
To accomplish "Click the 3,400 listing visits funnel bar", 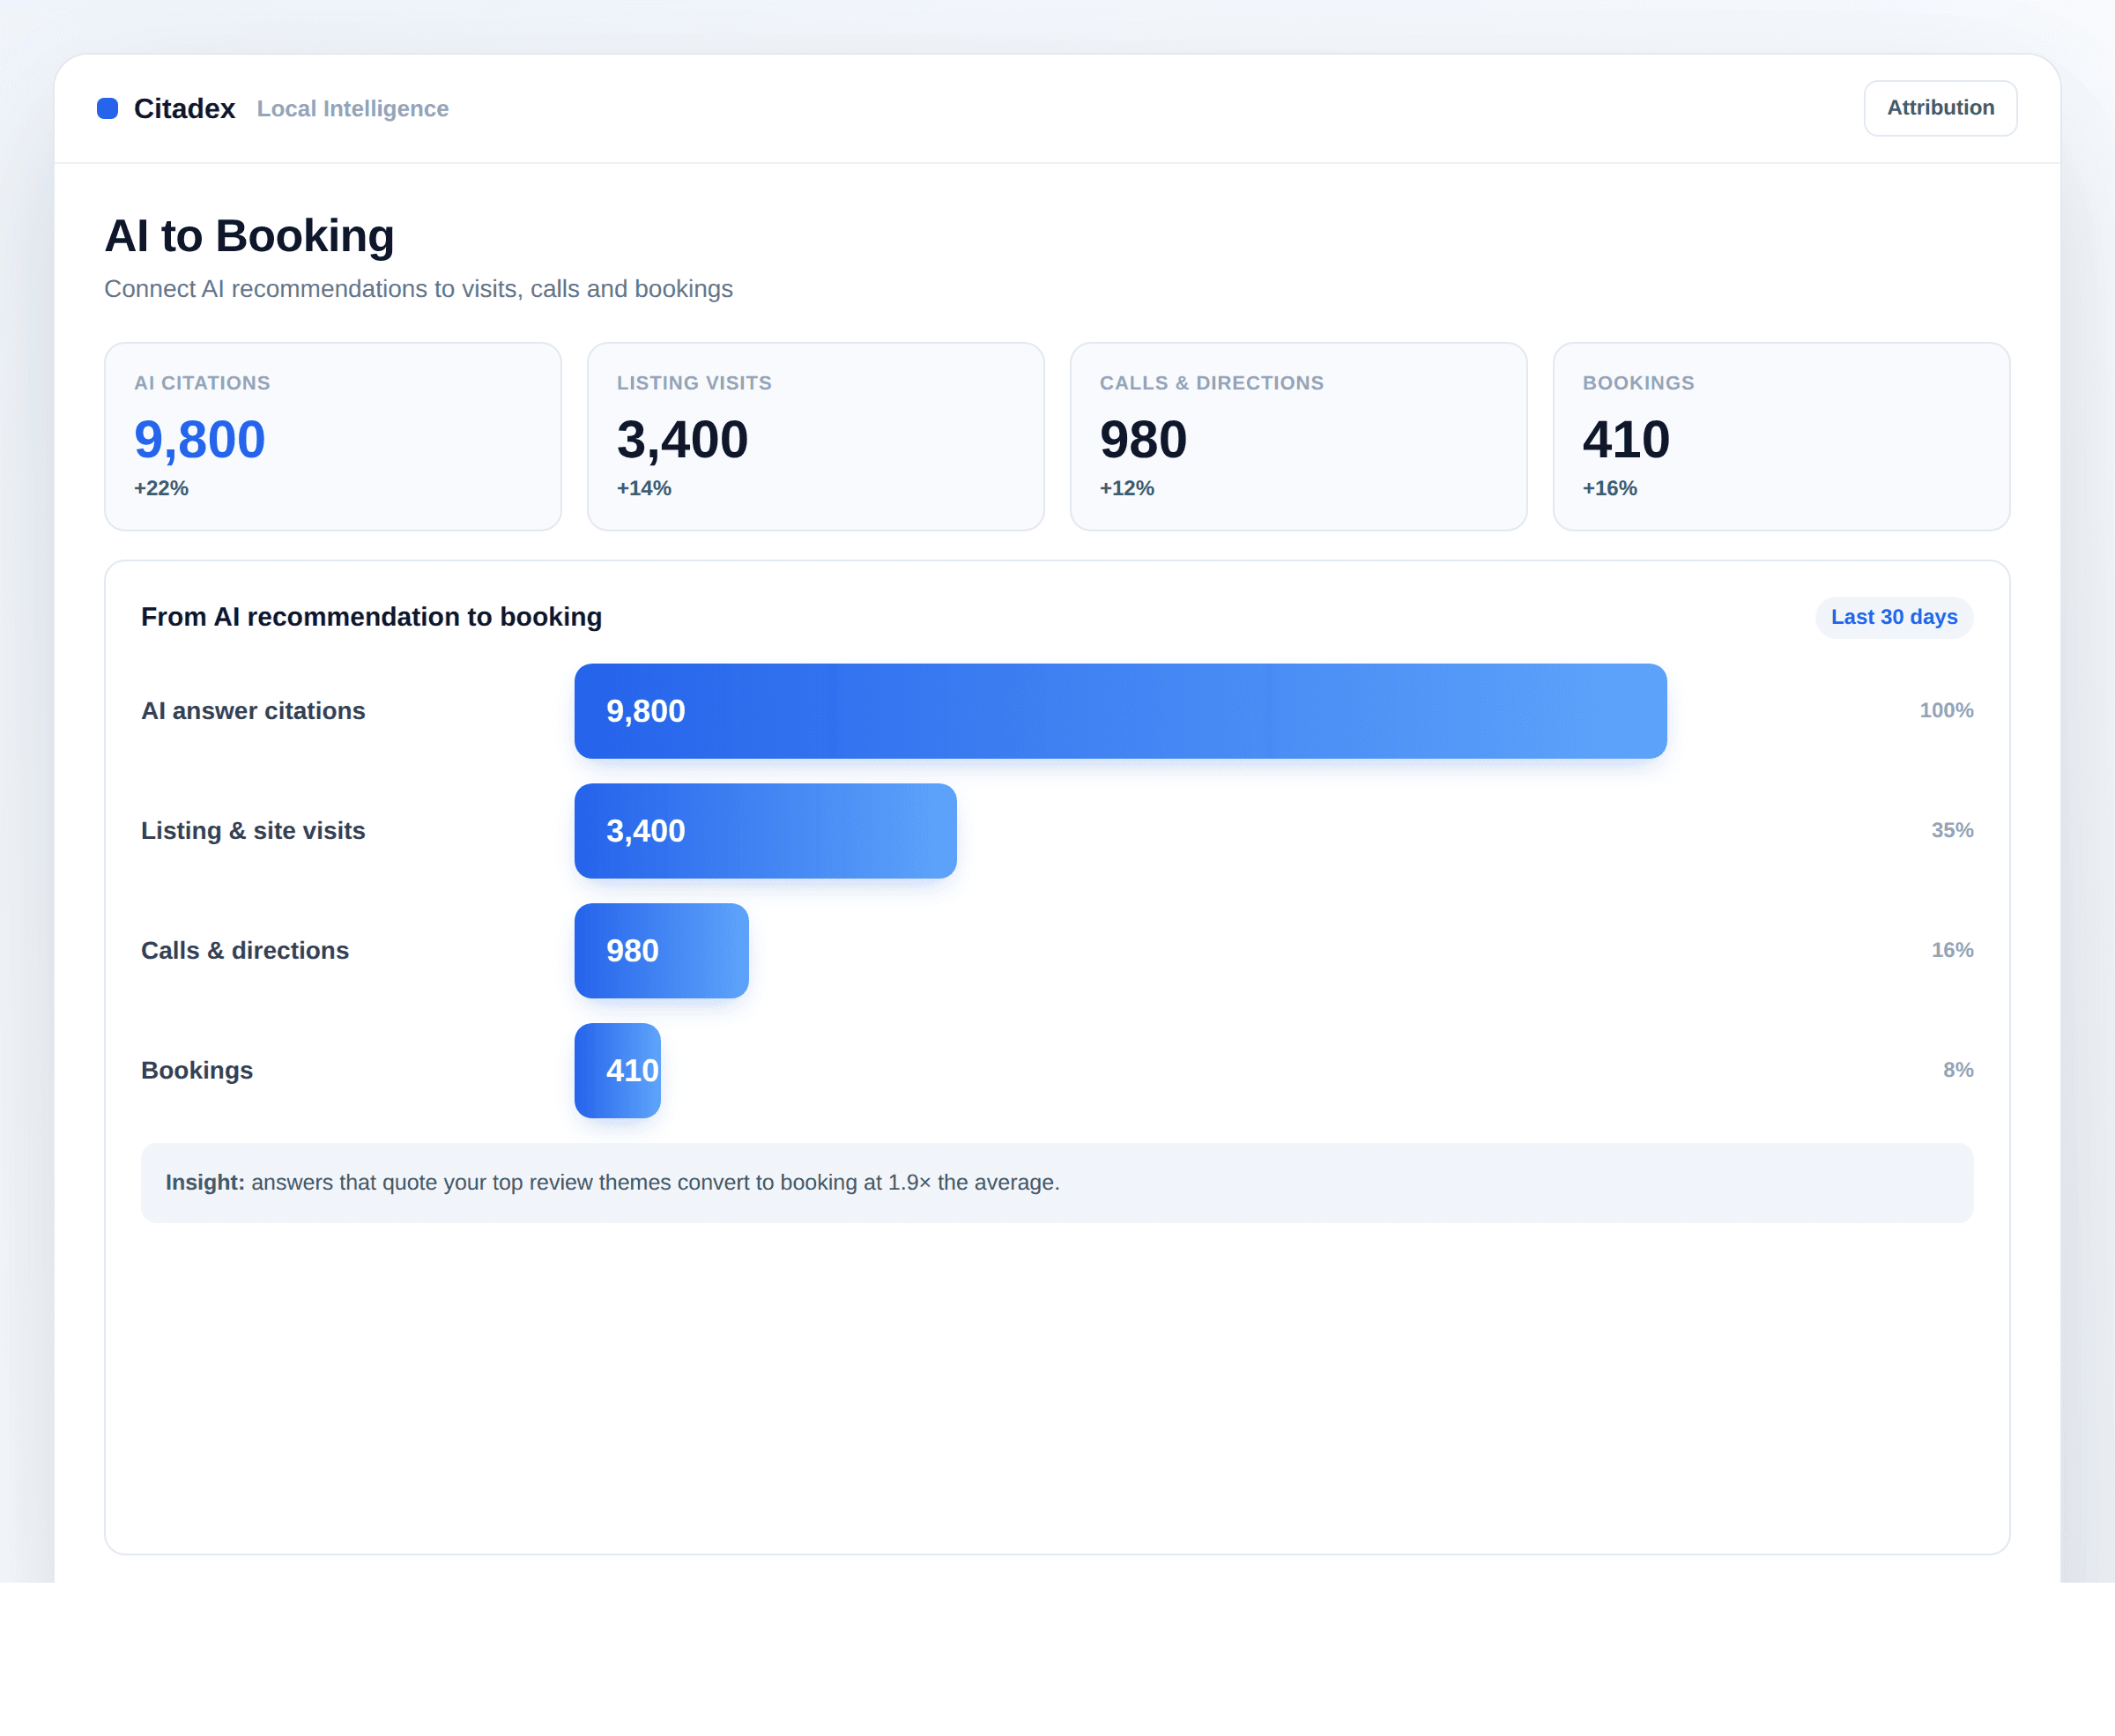I will coord(765,831).
